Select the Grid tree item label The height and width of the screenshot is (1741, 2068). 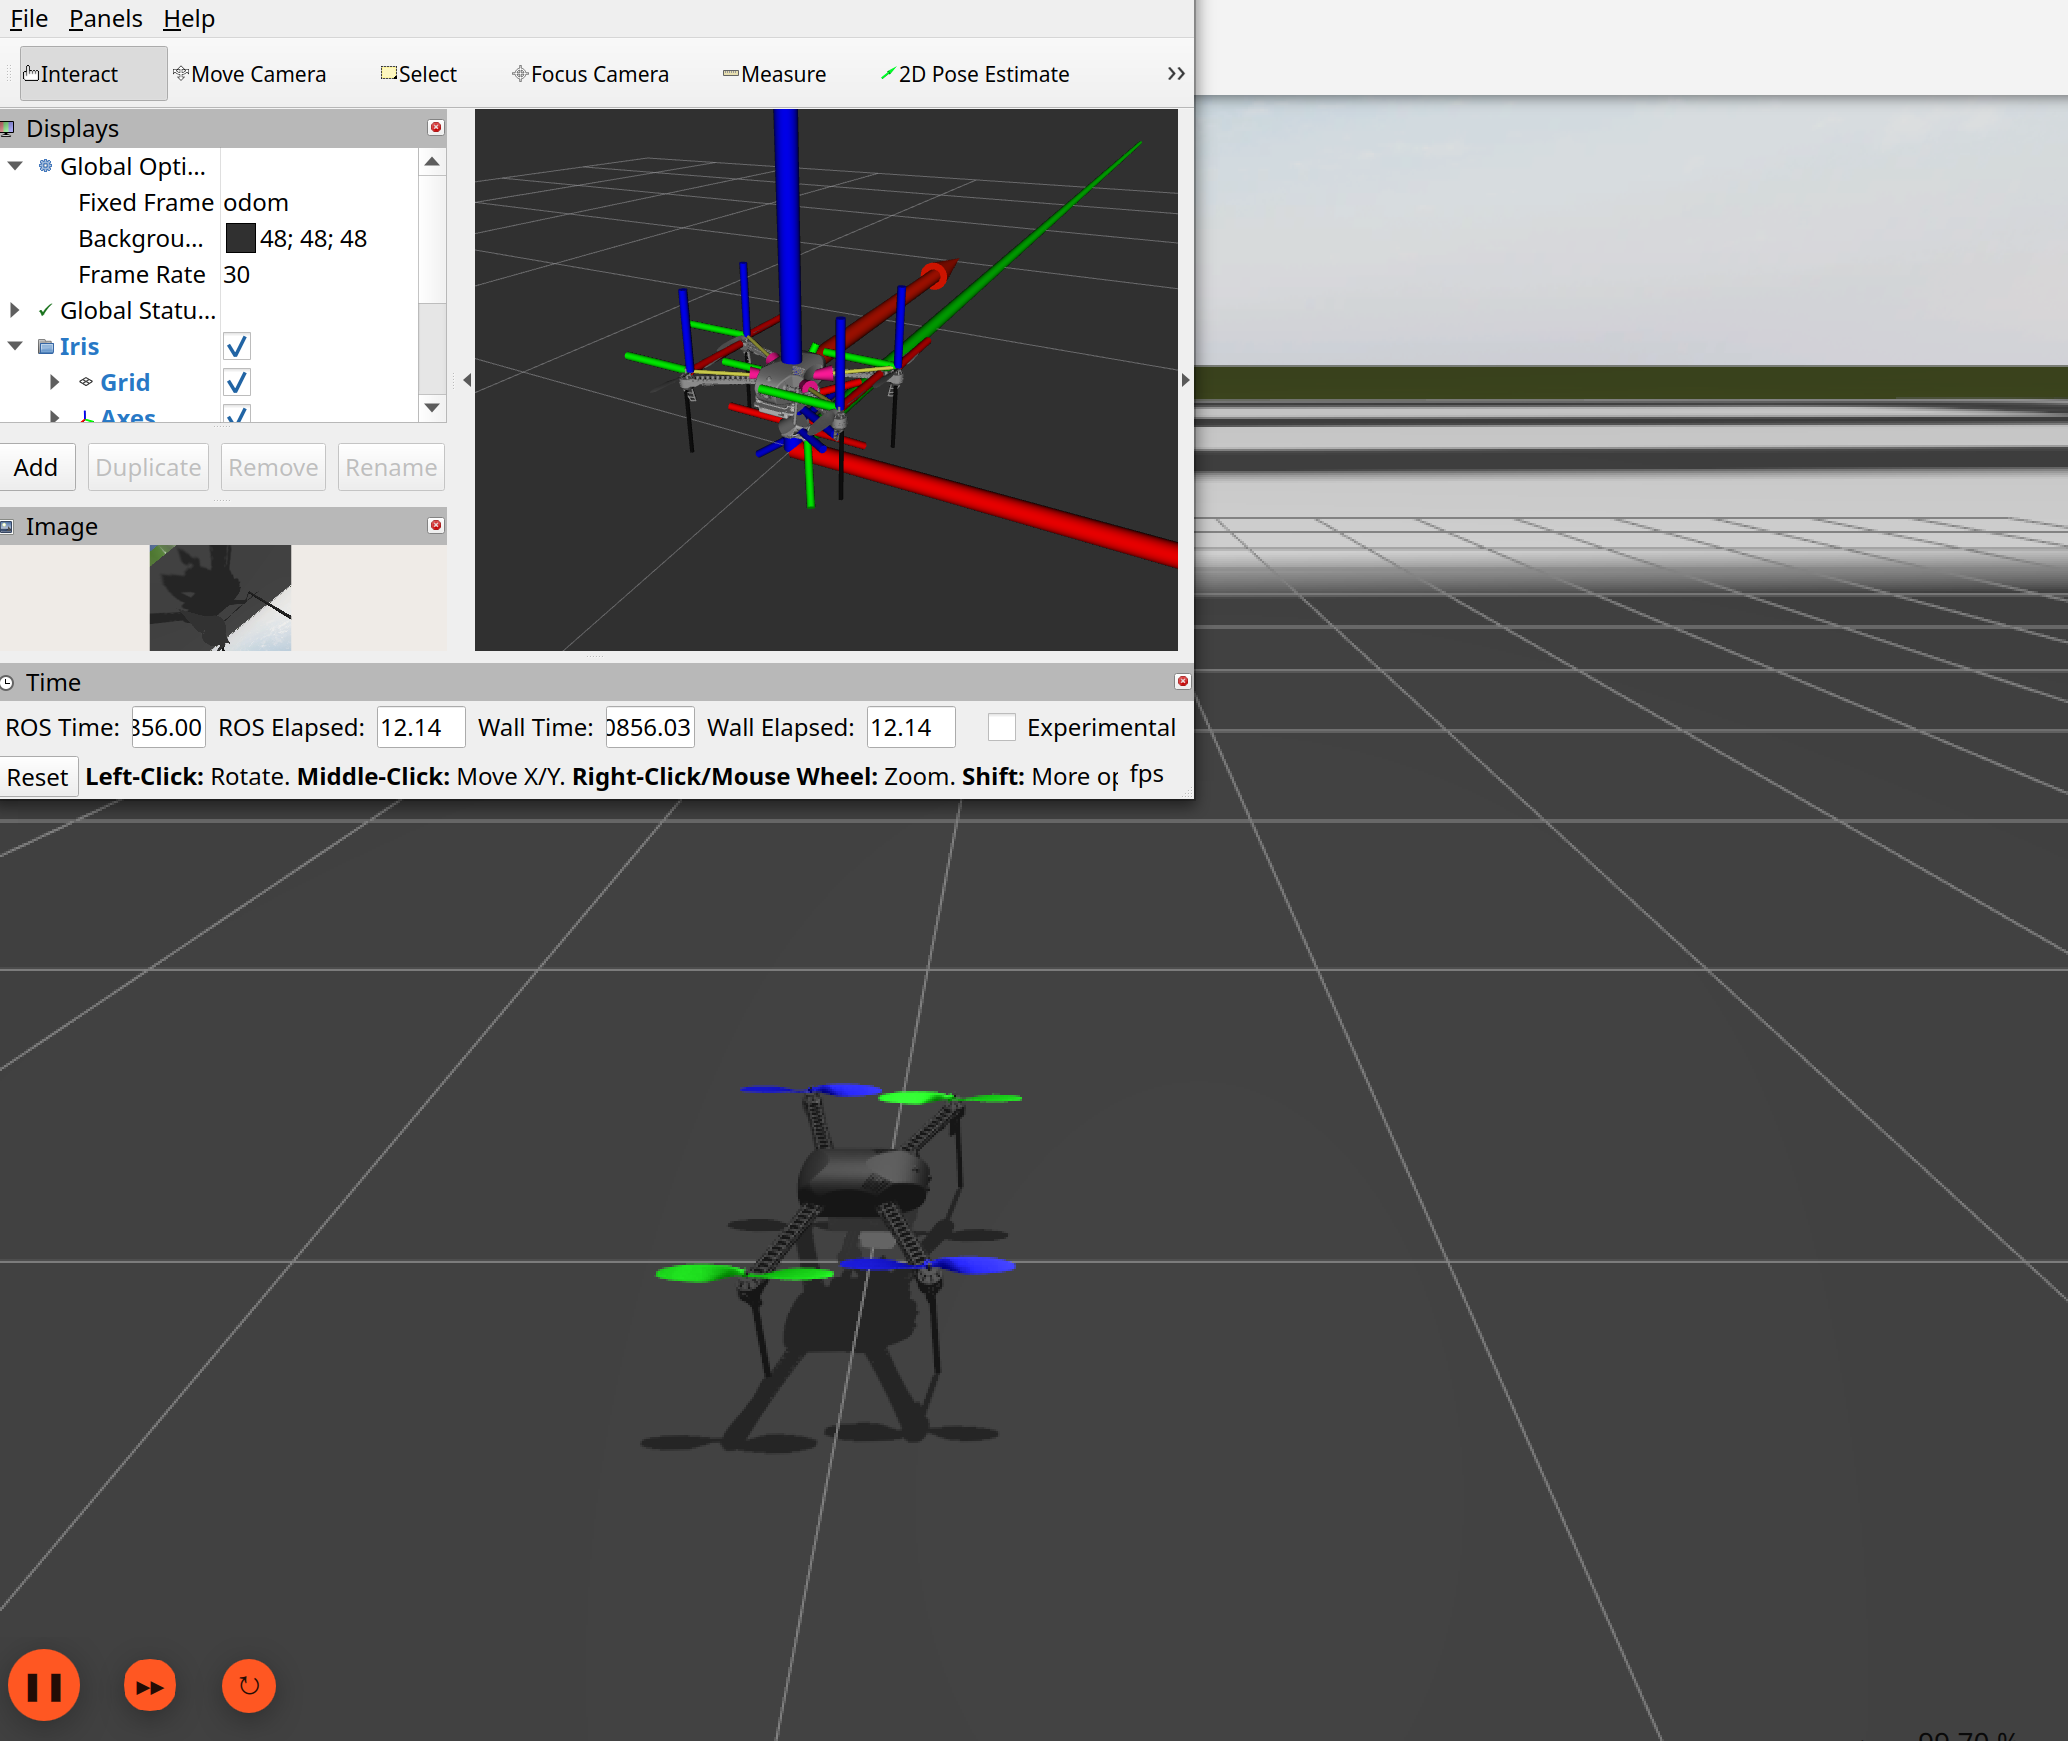[x=125, y=382]
